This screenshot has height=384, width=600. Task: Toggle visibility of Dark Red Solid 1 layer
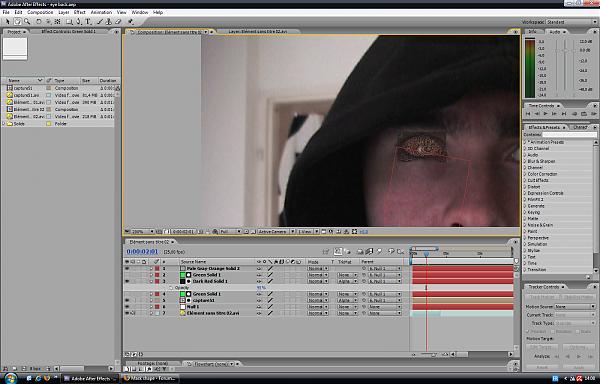(x=127, y=281)
